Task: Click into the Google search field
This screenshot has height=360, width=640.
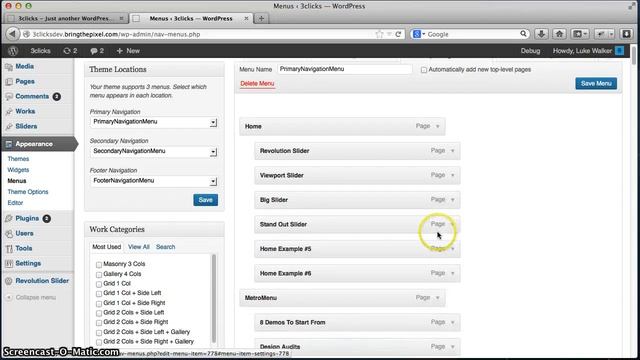Action: [x=472, y=34]
